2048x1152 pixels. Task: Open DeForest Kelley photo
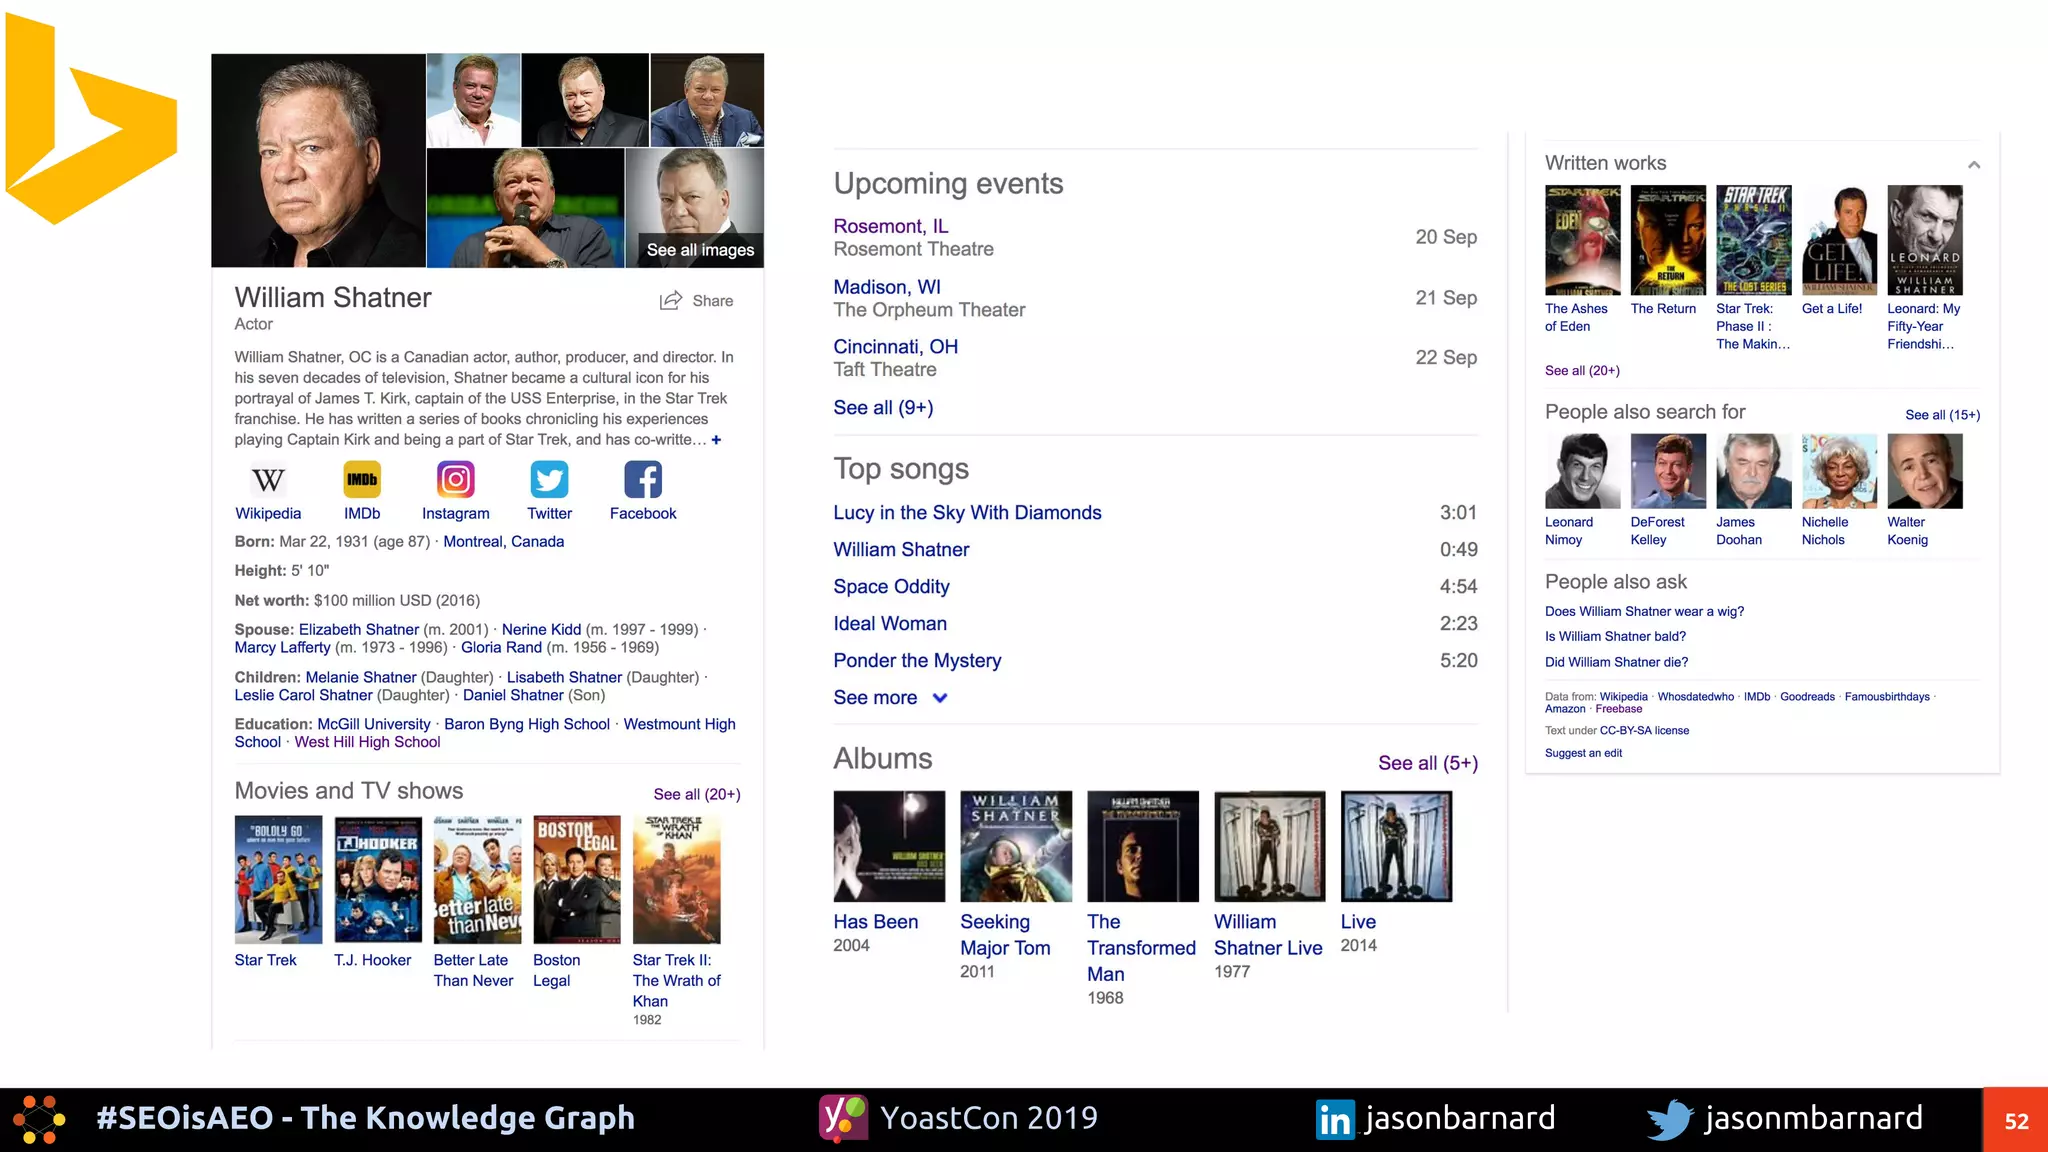point(1668,471)
